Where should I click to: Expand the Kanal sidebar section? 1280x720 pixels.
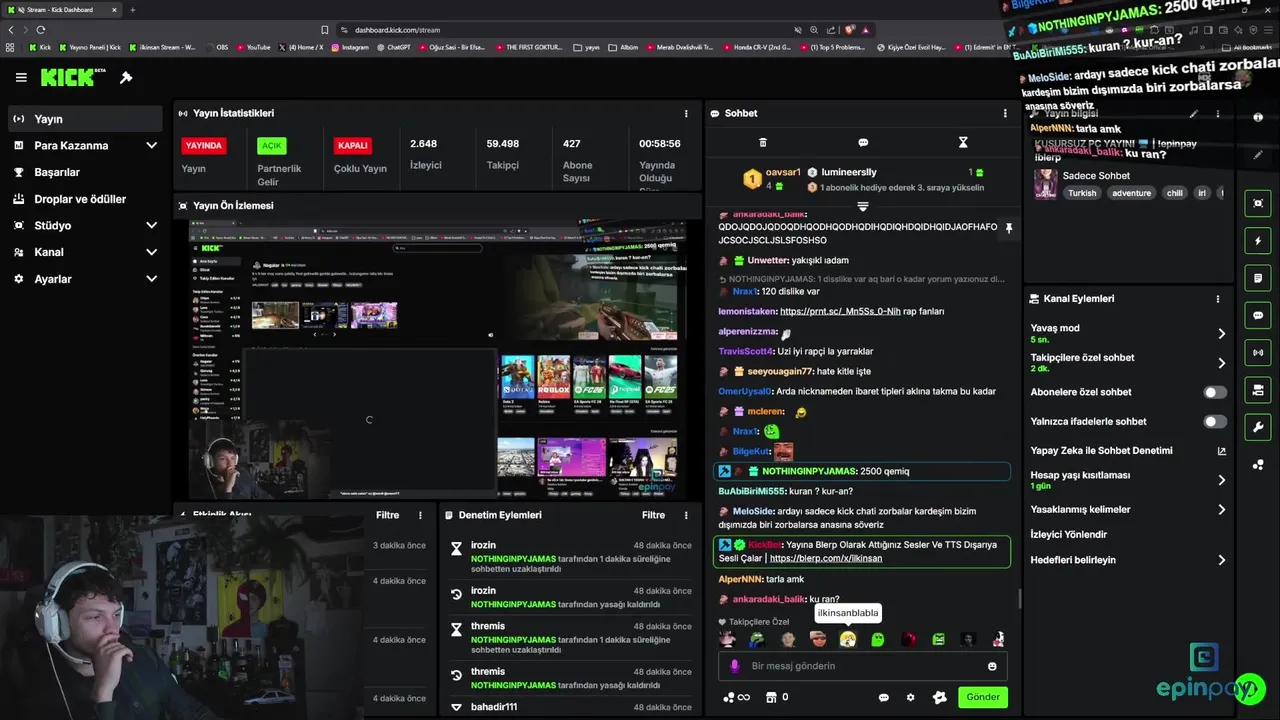(x=84, y=252)
